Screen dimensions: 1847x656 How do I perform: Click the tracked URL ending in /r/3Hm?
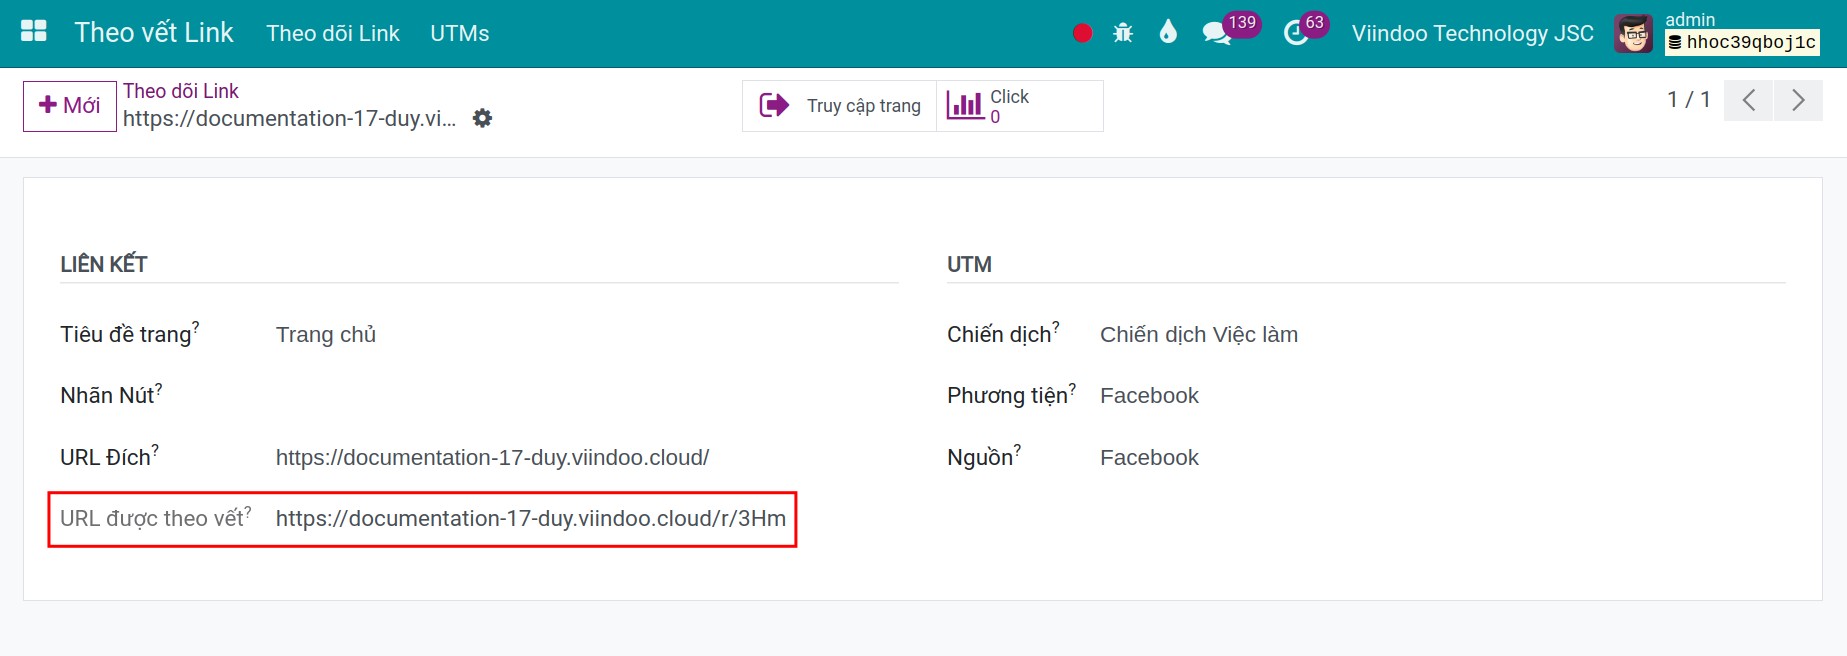(531, 518)
